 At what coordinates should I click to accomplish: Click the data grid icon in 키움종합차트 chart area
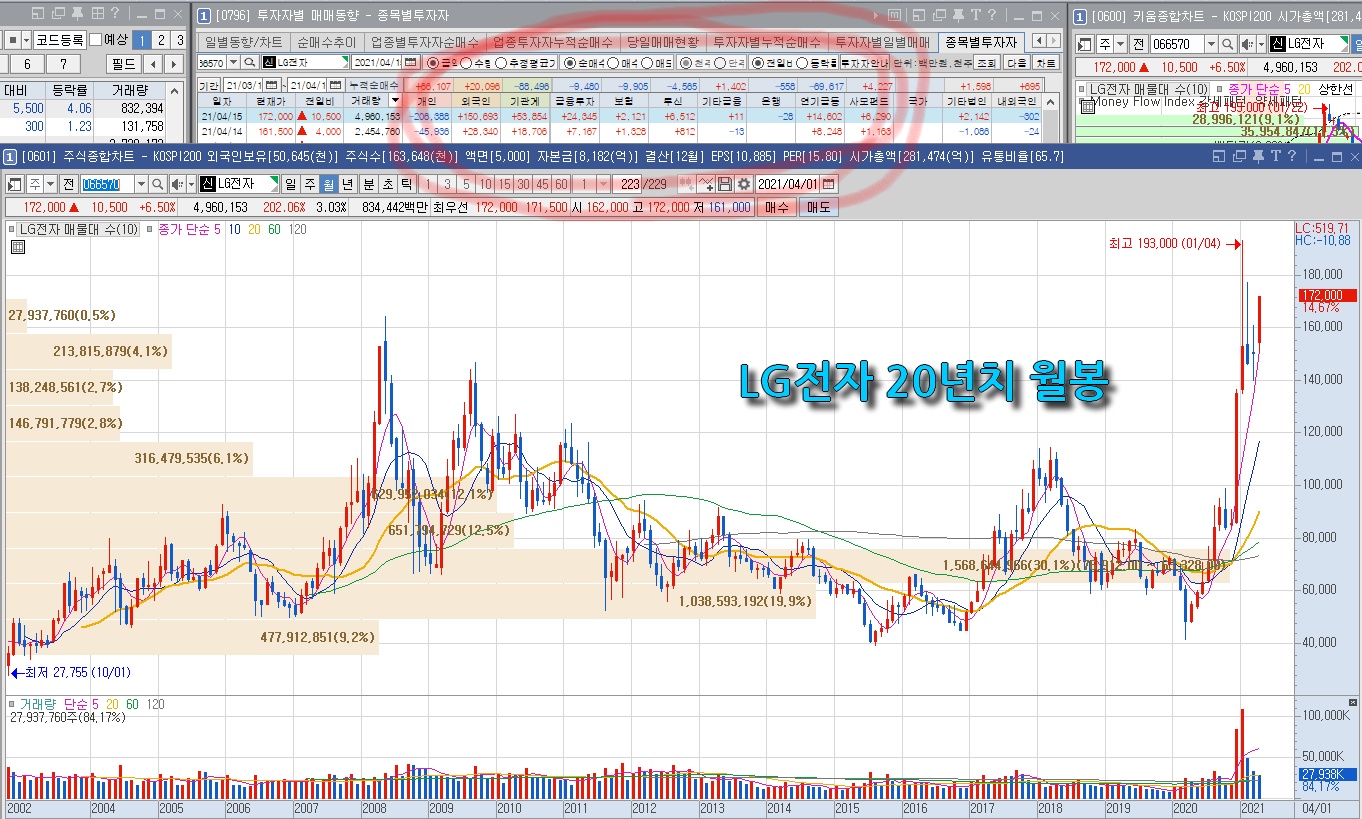1087,106
